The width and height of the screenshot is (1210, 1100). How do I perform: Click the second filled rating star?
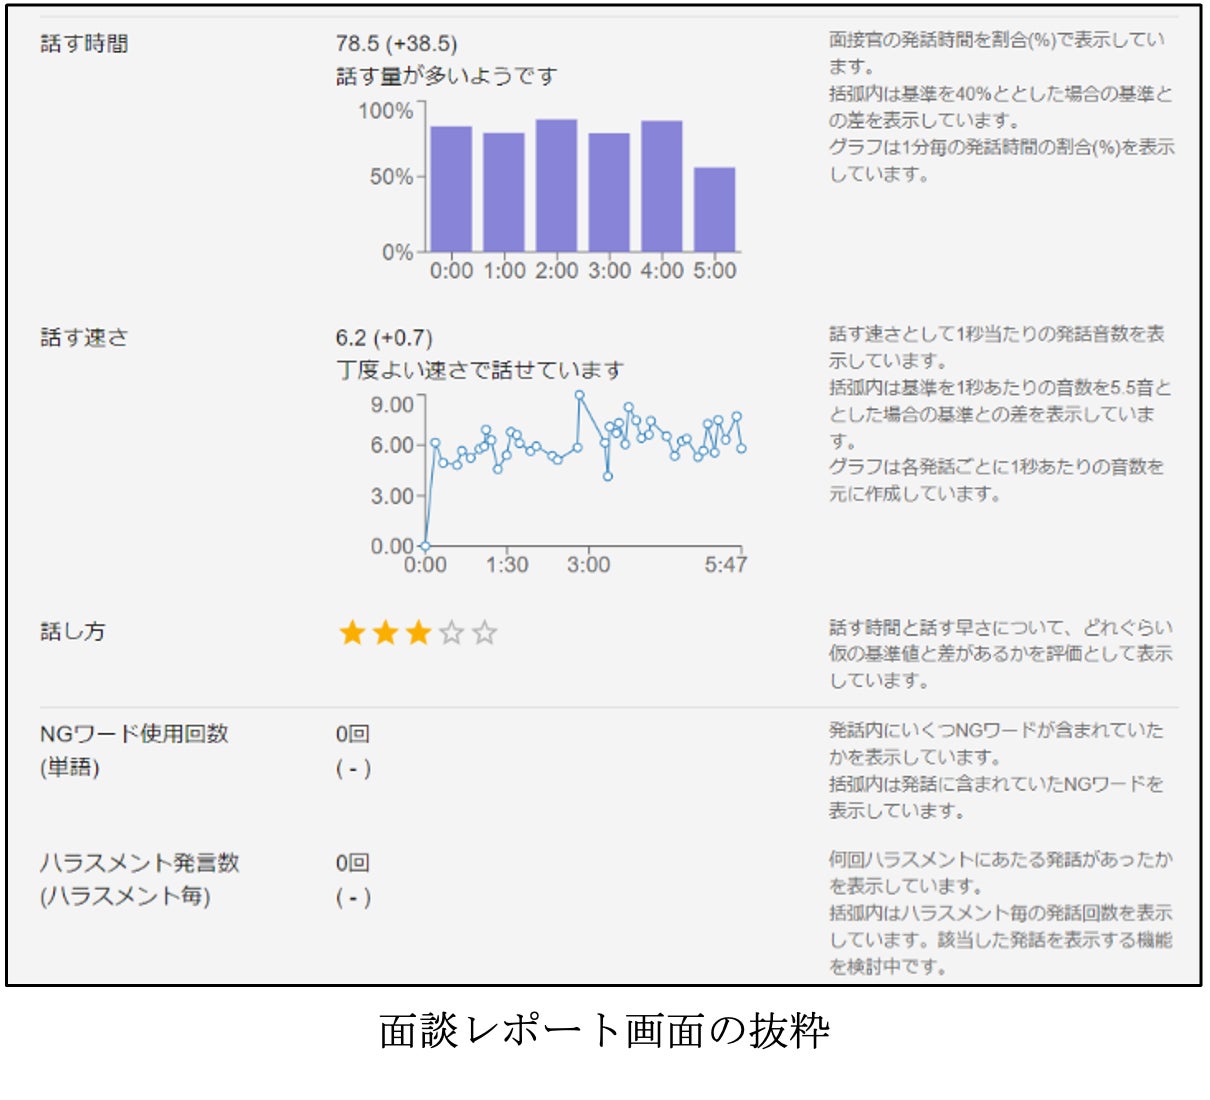(x=385, y=632)
